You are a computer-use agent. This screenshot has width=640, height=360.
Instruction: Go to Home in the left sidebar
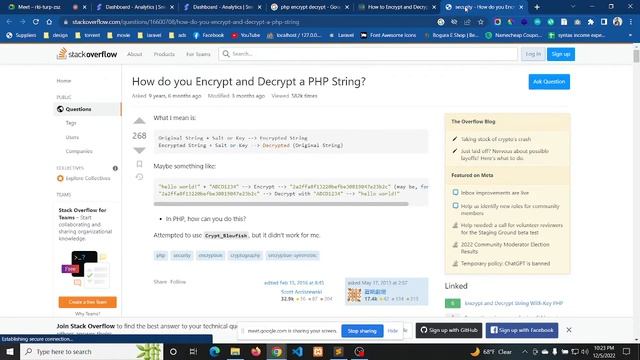[x=64, y=81]
